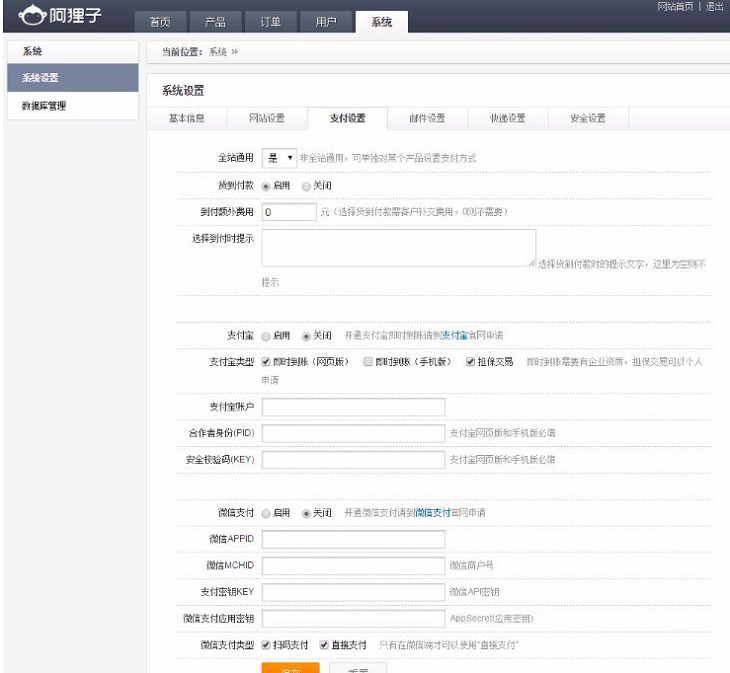Click the 支付宝 official site link
This screenshot has width=730, height=673.
(x=454, y=335)
